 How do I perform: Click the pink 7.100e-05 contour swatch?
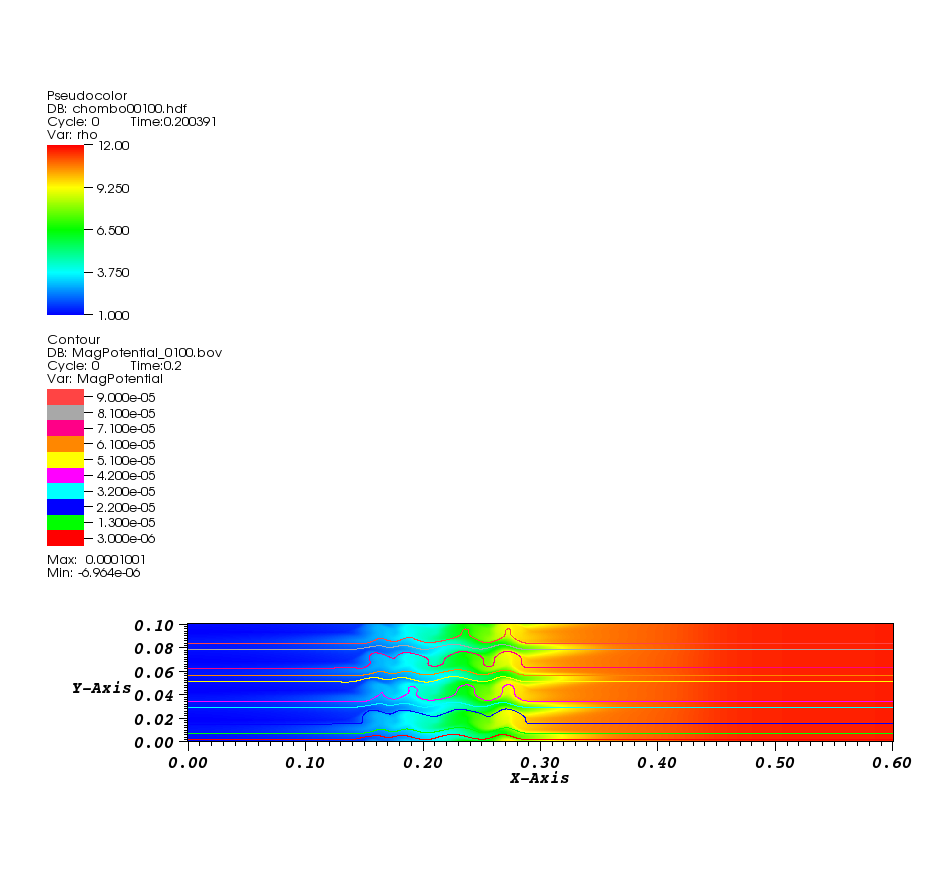tap(65, 428)
